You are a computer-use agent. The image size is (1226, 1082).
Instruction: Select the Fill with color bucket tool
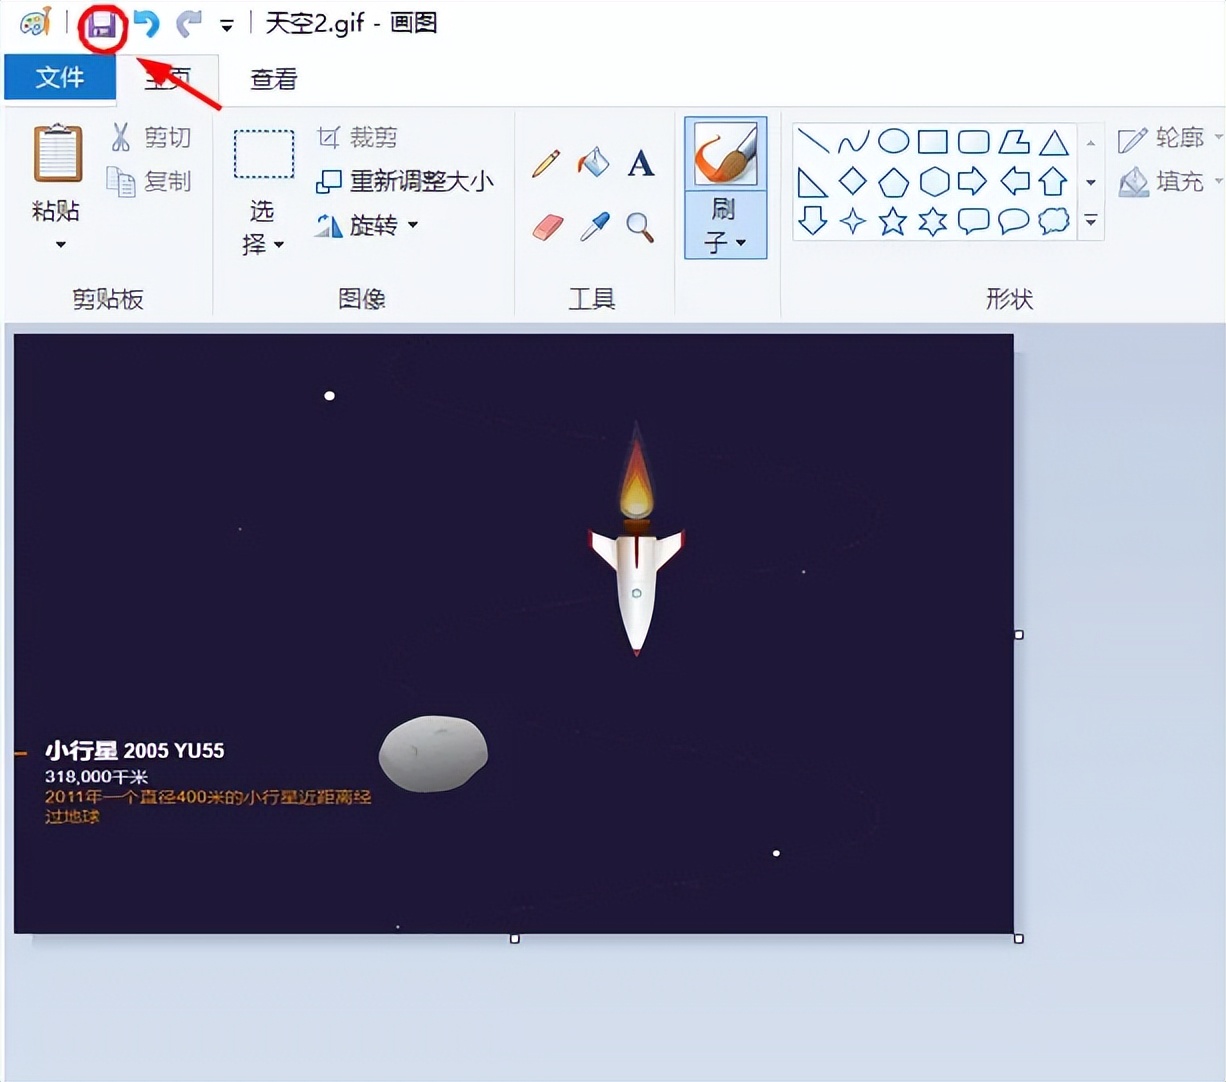592,163
